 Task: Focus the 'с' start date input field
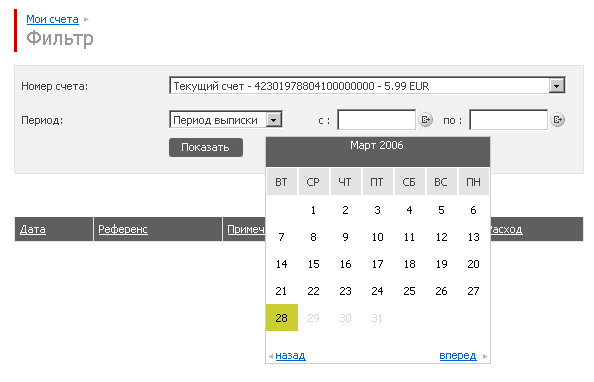click(376, 120)
